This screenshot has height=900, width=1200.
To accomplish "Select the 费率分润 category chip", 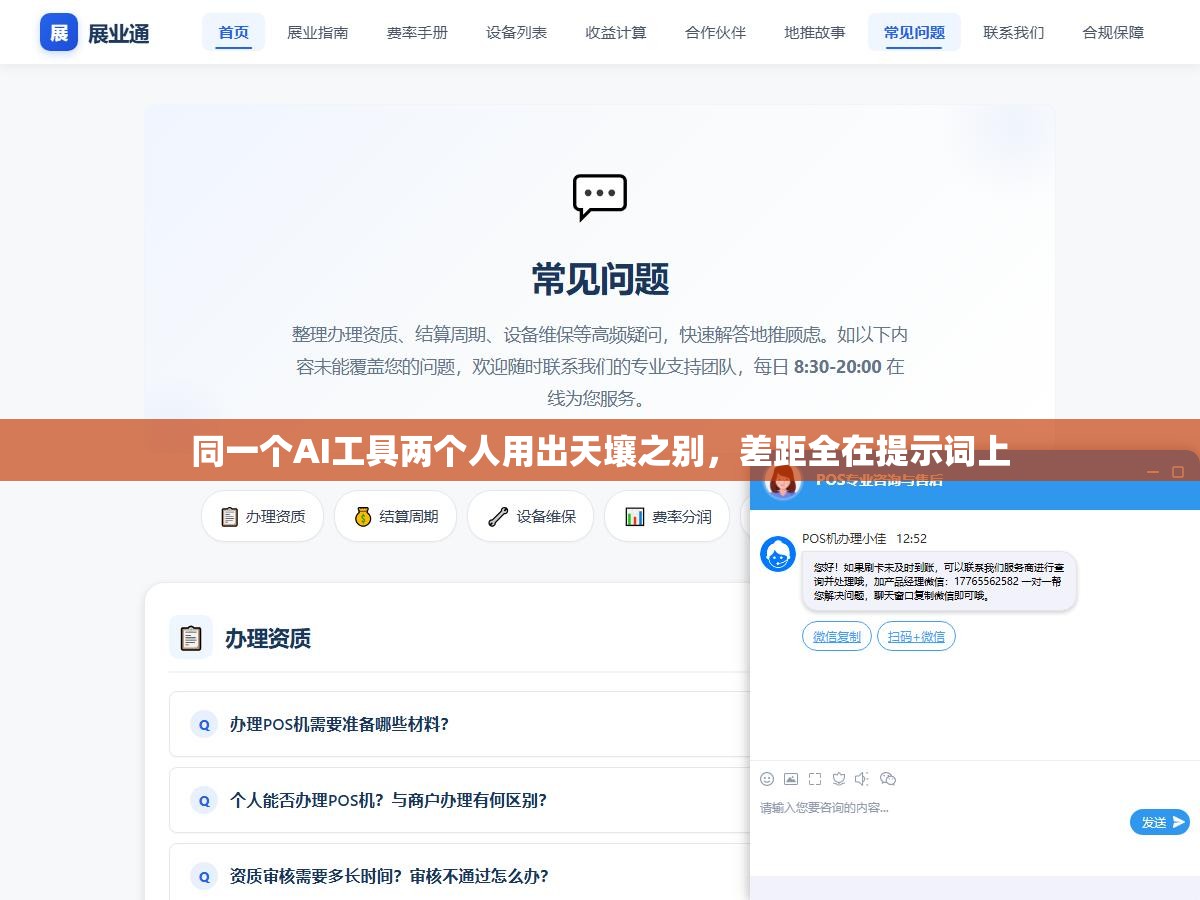I will tap(667, 516).
